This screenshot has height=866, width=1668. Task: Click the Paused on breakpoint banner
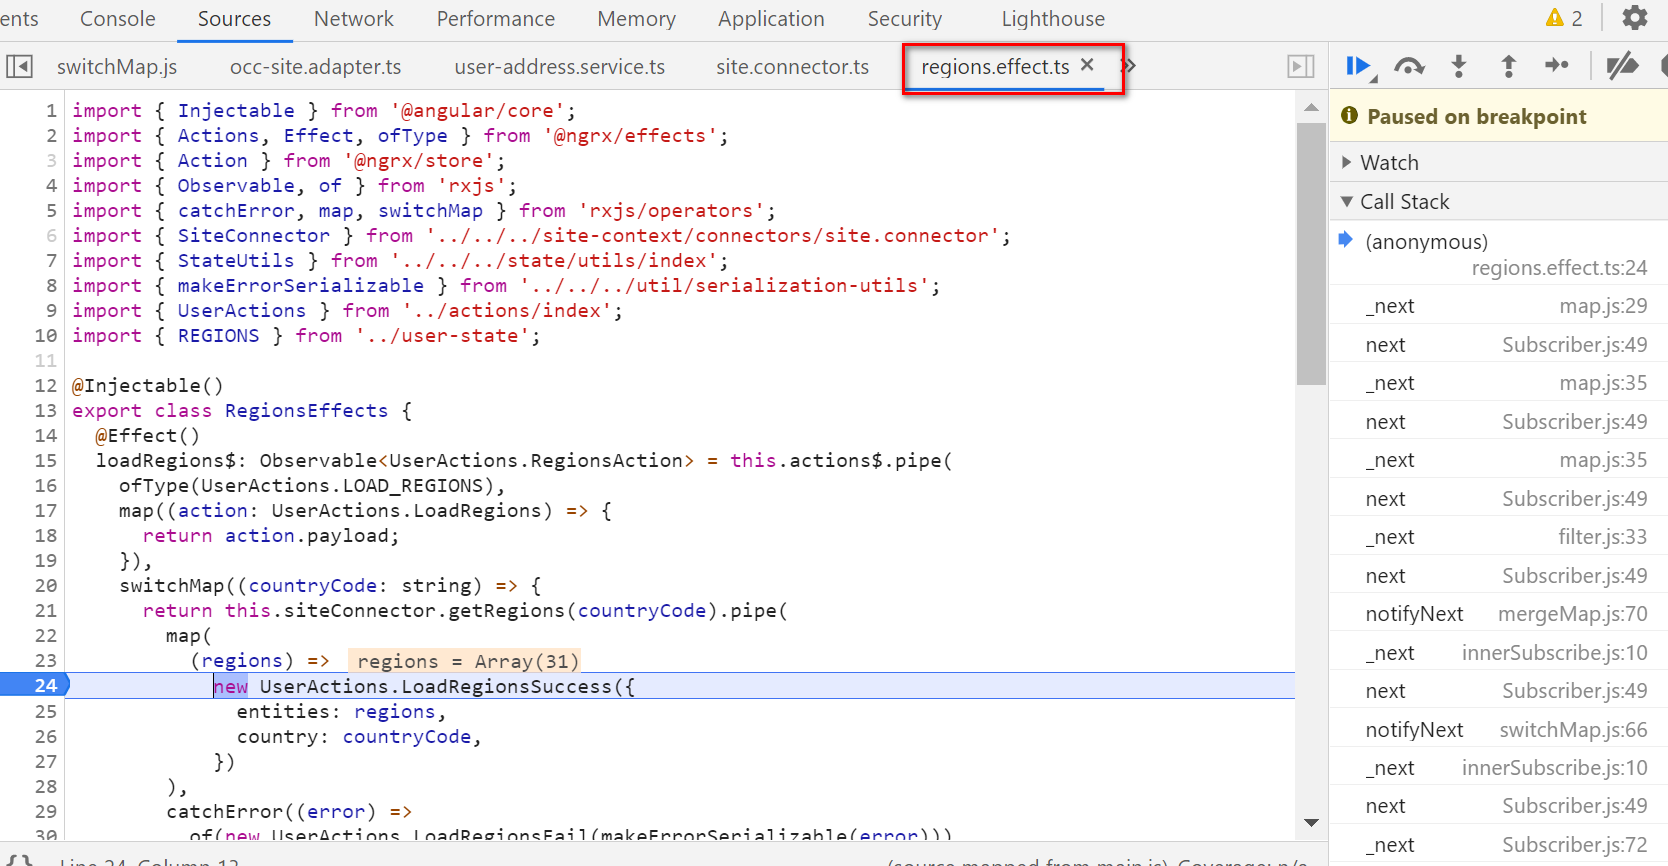click(1498, 116)
